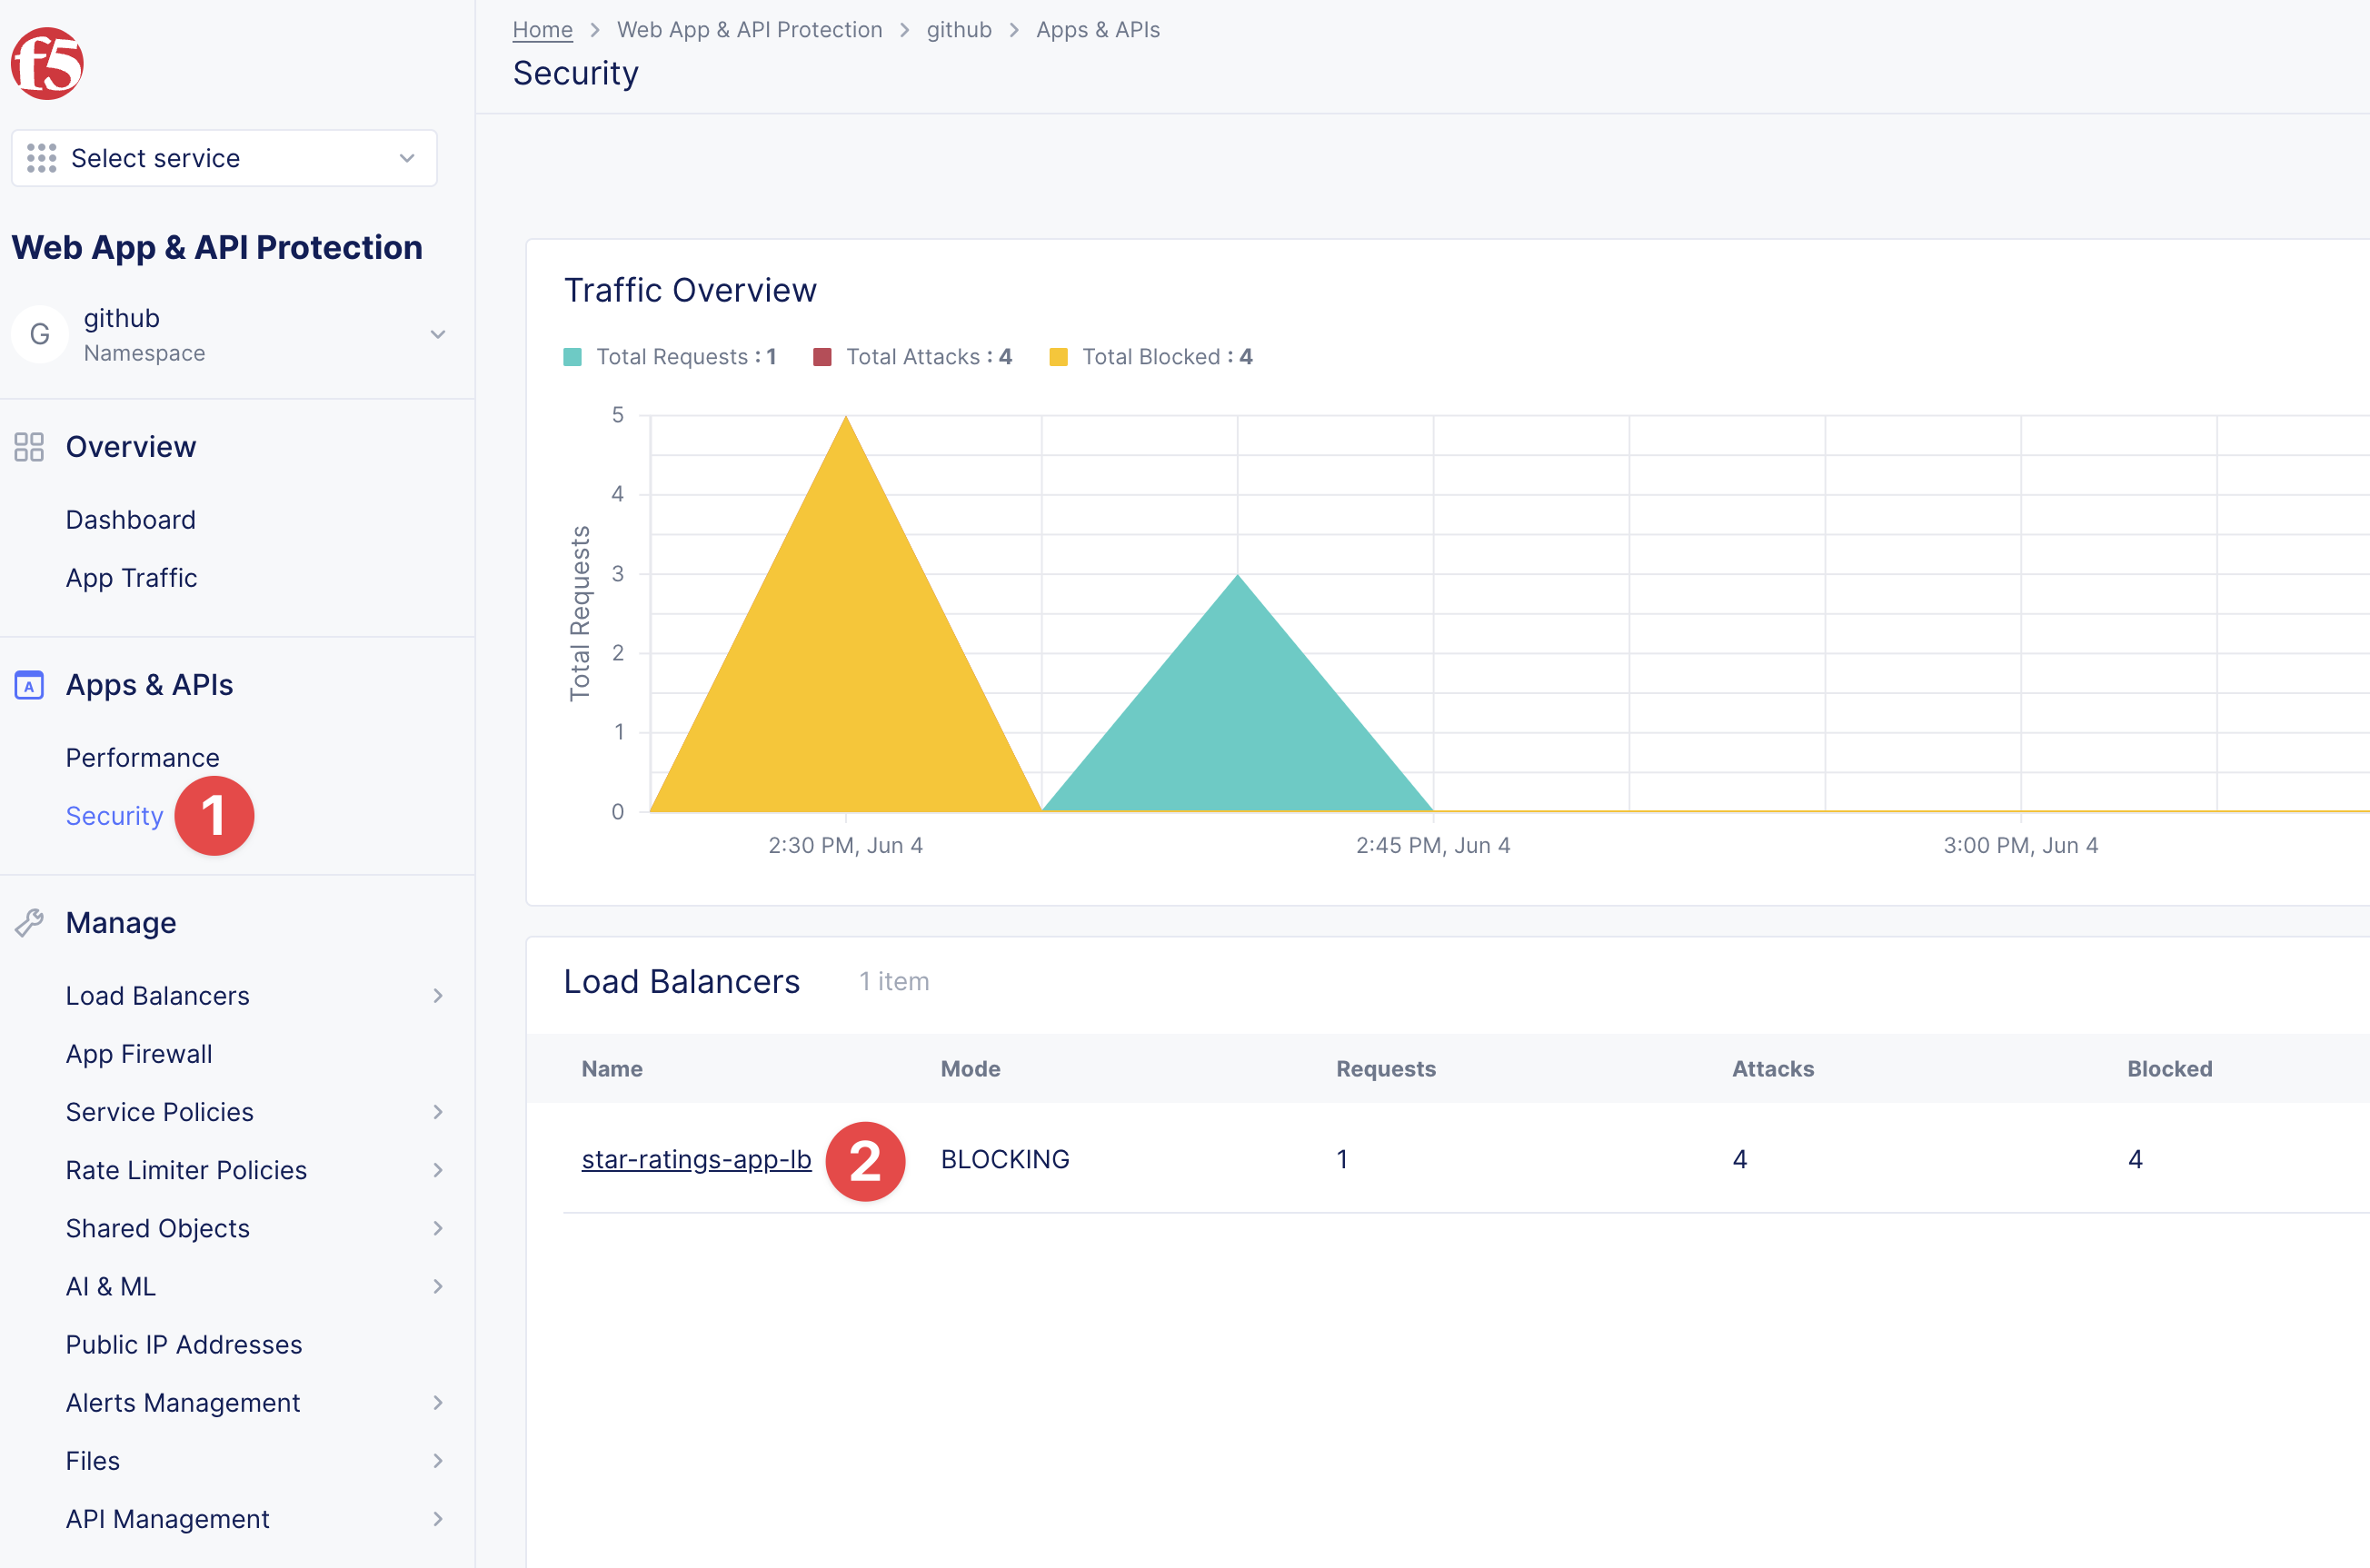Toggle Total Requests legend series
This screenshot has width=2370, height=1568.
[x=685, y=357]
